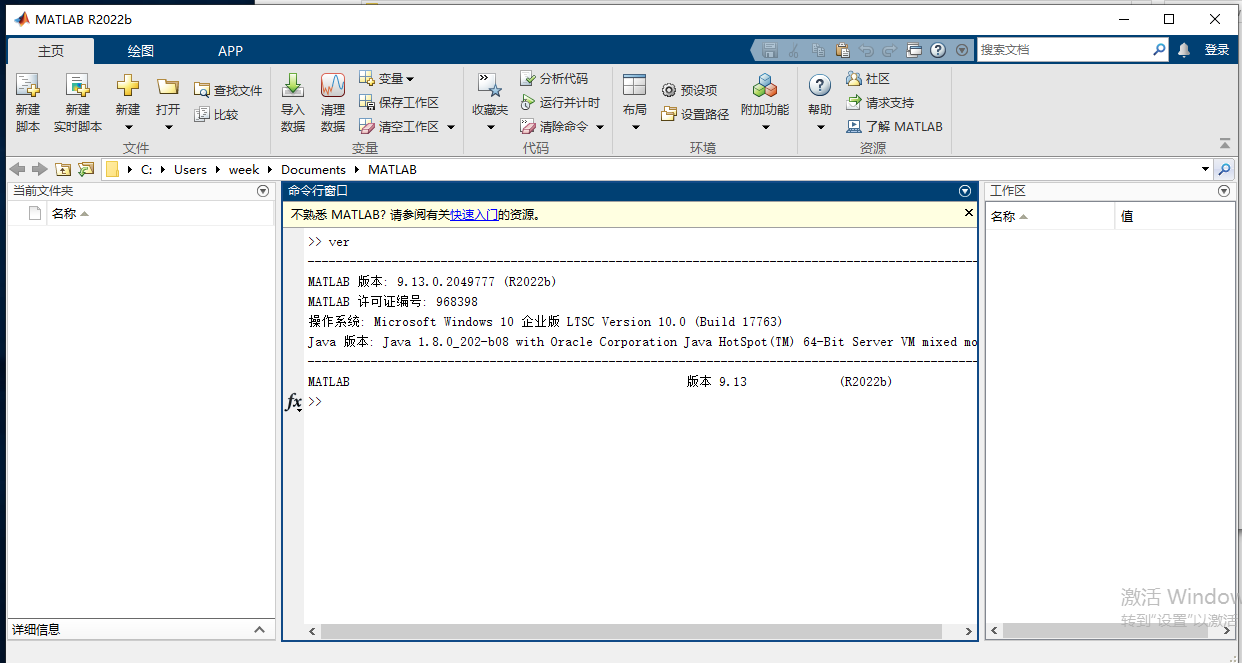
Task: Switch to the APP tab
Action: (230, 51)
